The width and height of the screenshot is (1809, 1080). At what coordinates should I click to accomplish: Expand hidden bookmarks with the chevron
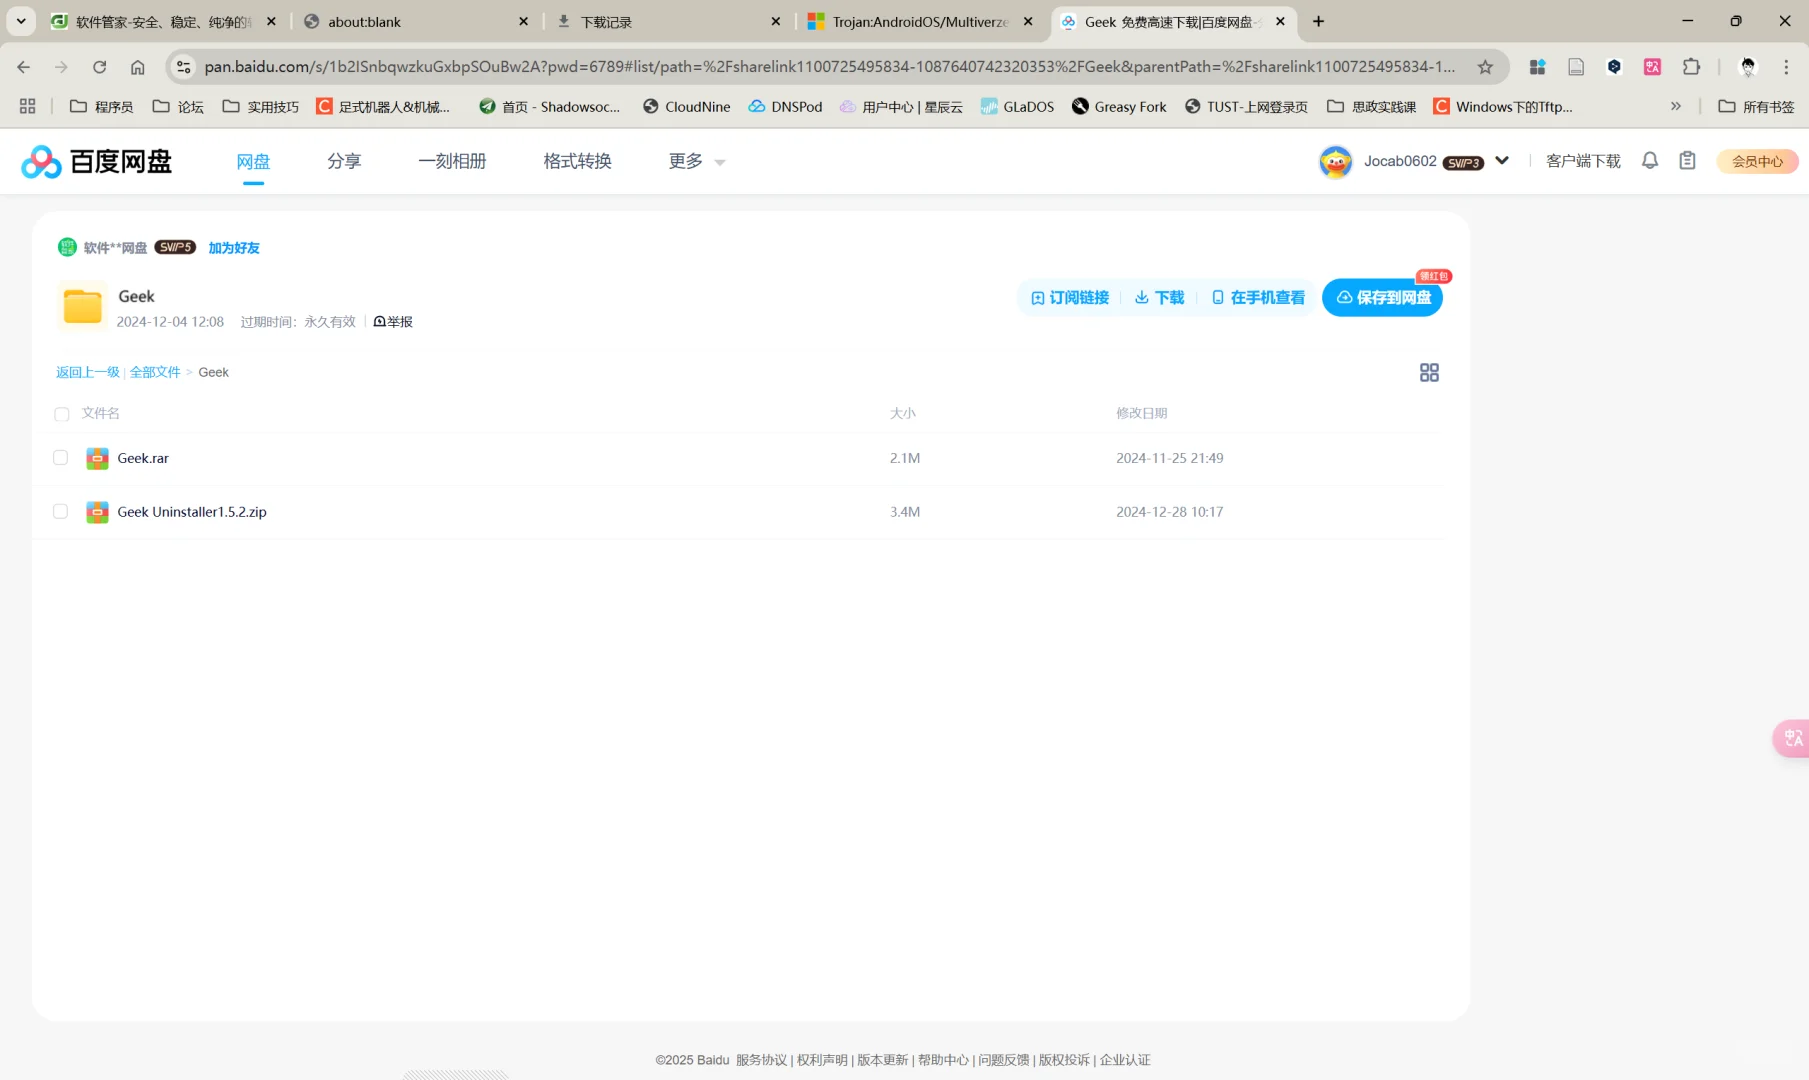pos(1676,106)
